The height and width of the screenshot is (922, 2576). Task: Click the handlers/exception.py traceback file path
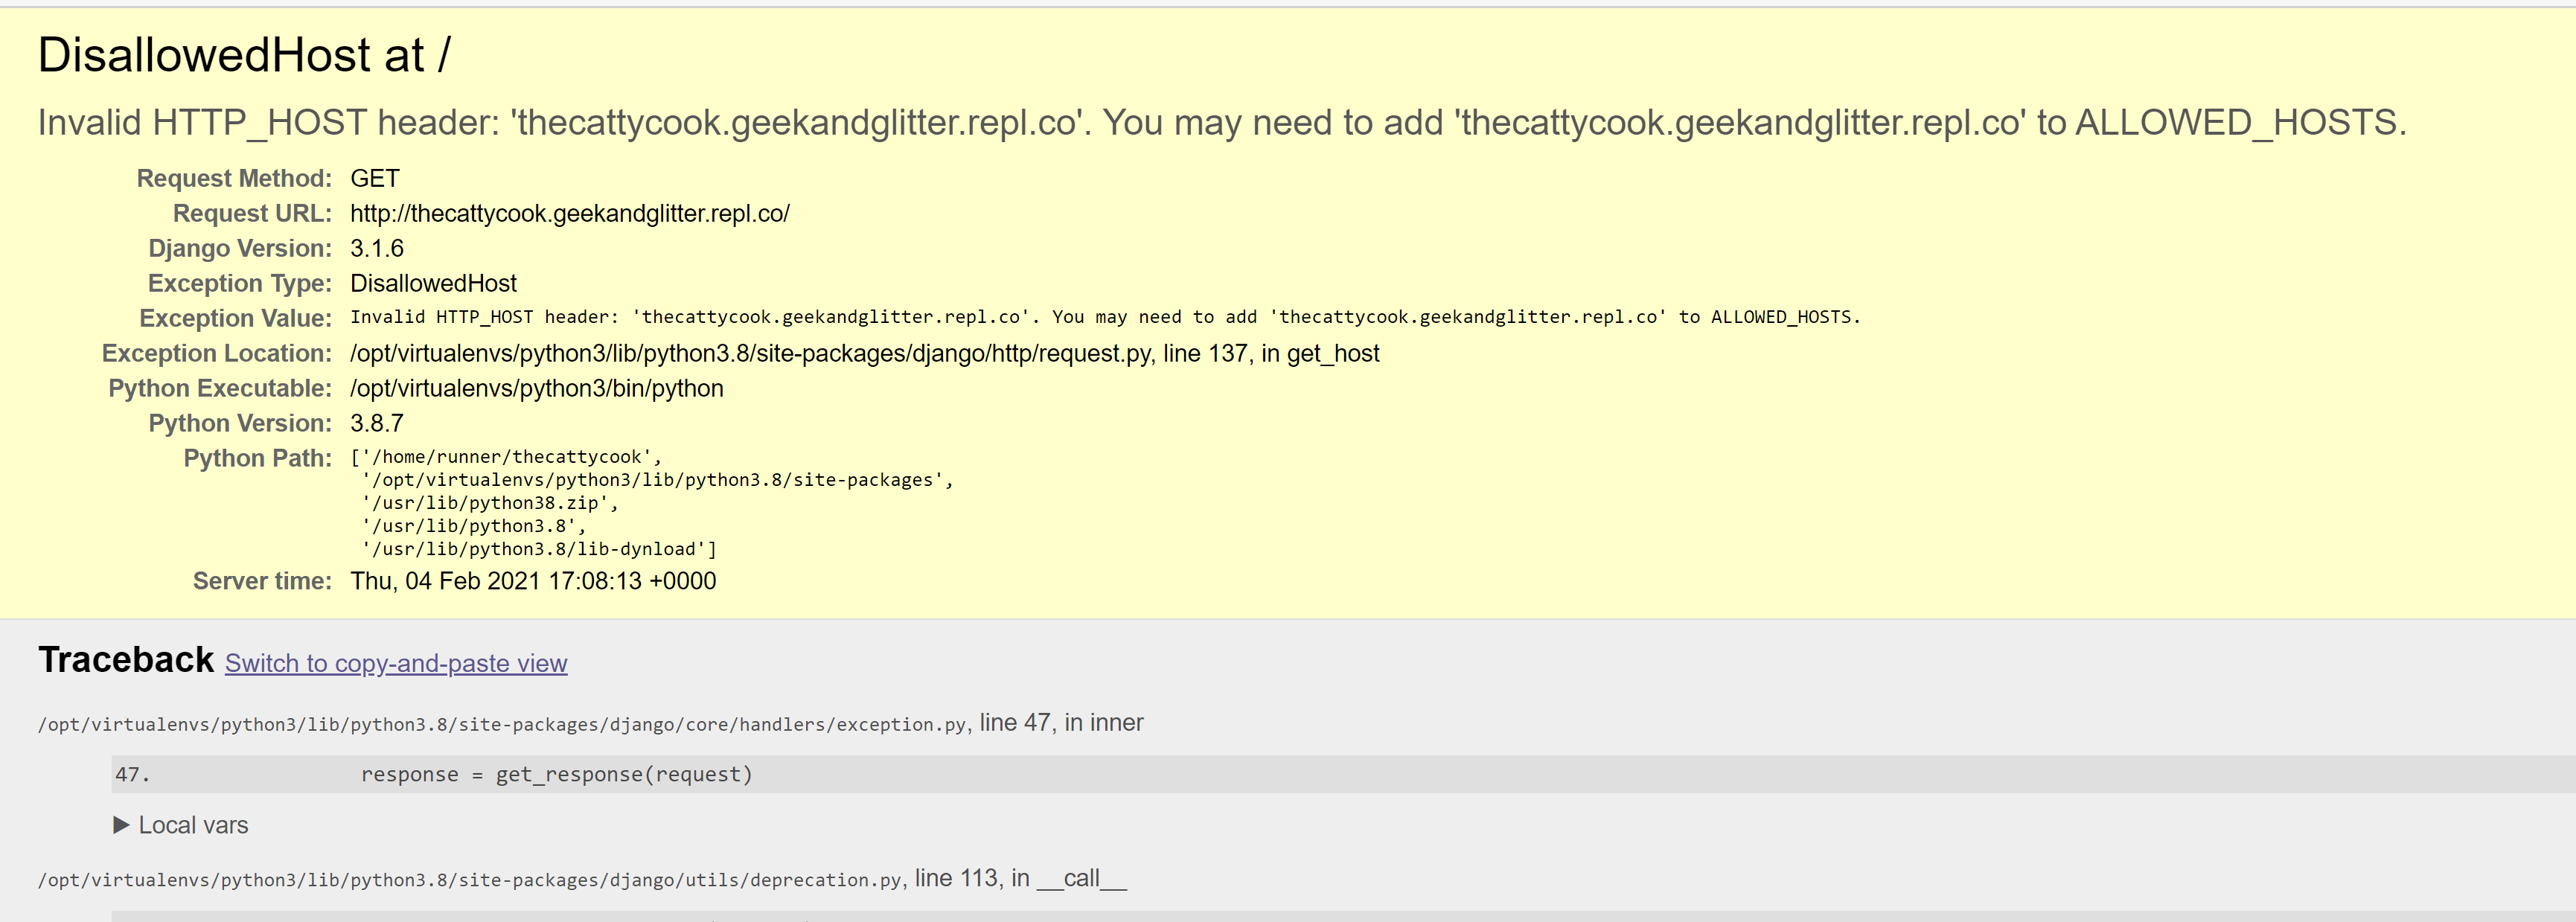coord(502,724)
